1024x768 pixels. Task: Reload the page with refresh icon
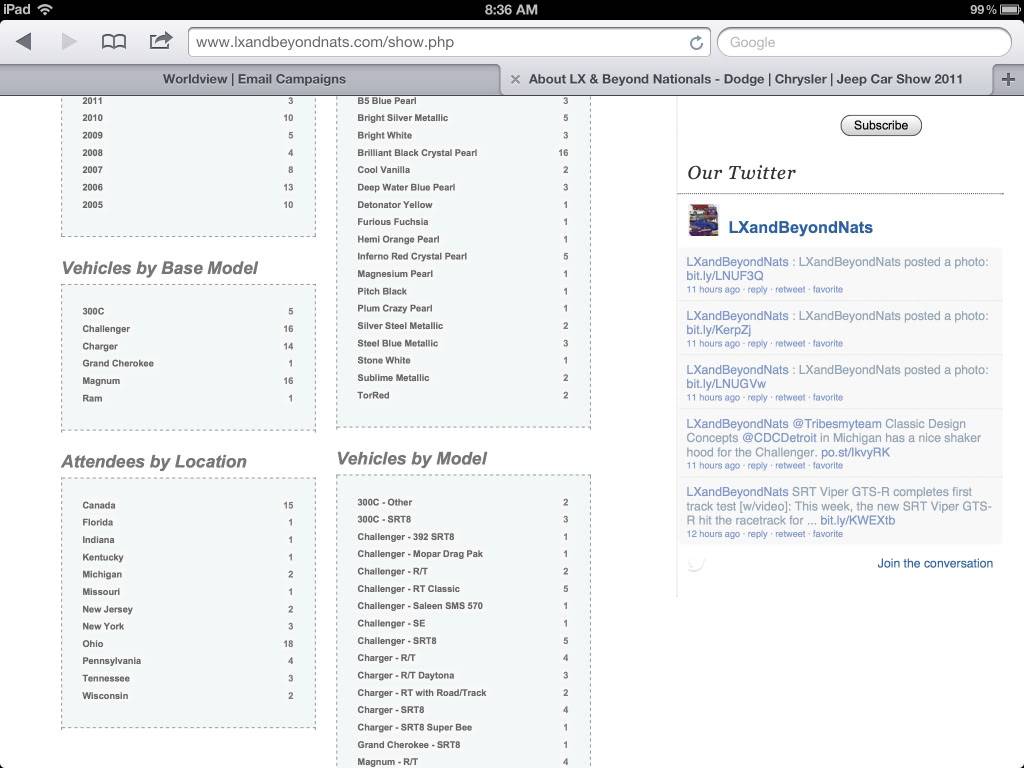pyautogui.click(x=696, y=42)
